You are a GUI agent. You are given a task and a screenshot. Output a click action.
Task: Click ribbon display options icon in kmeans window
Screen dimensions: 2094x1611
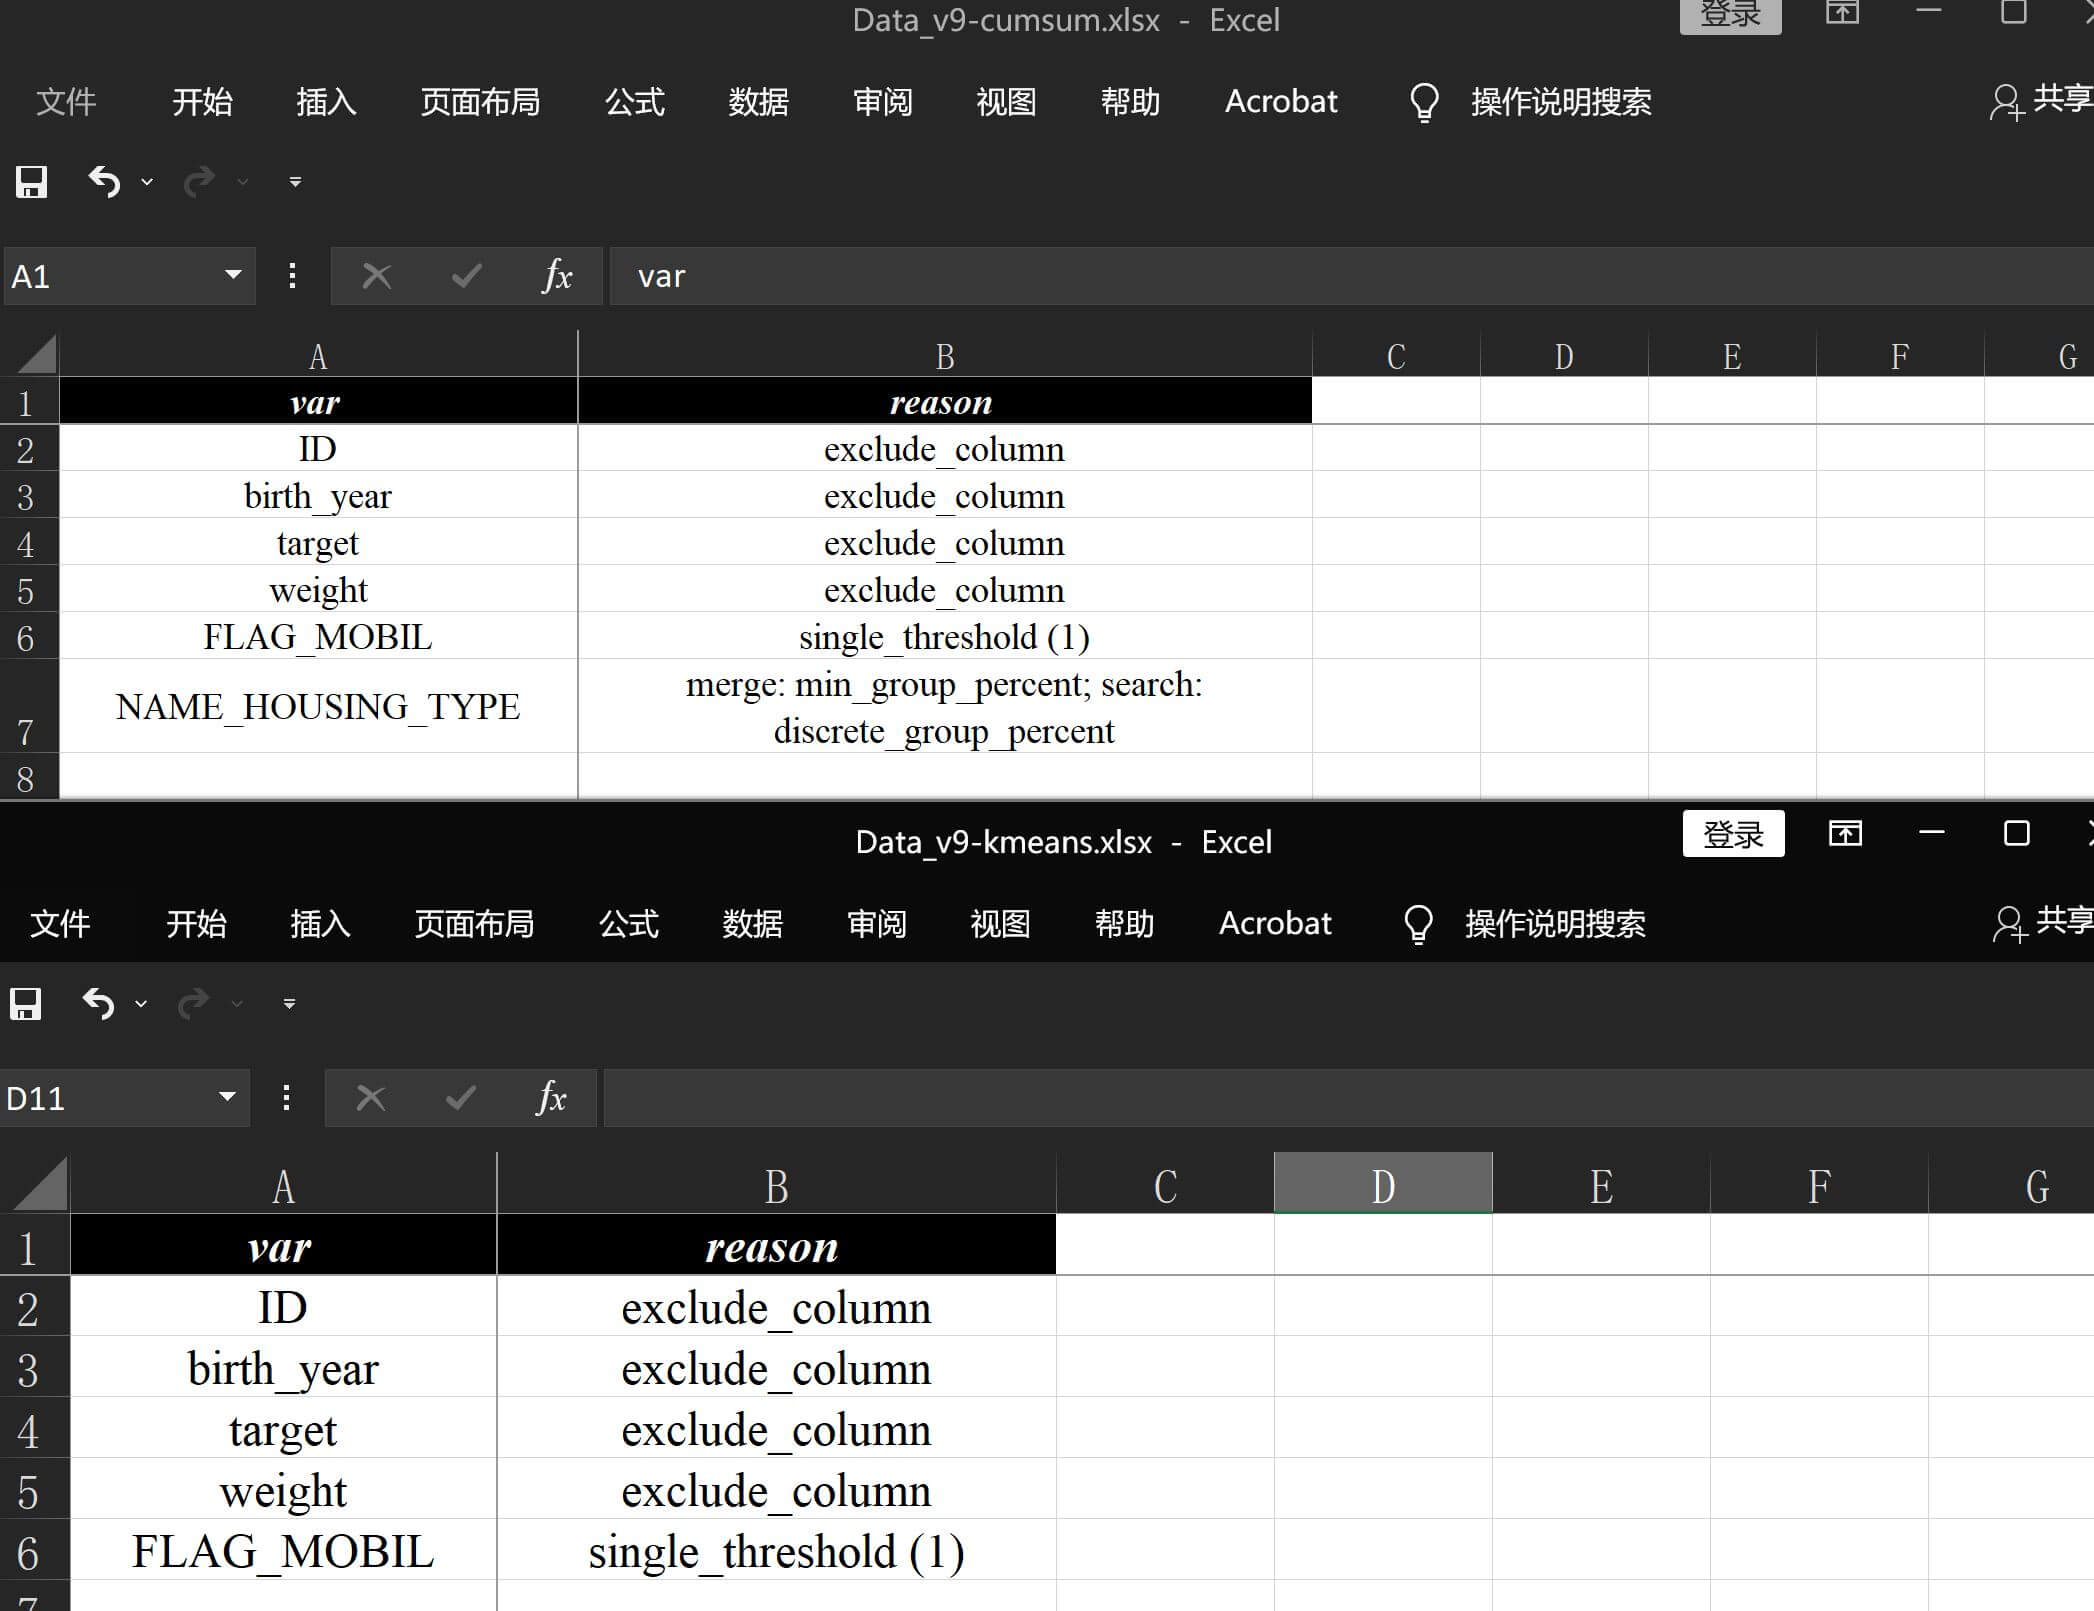coord(1845,833)
